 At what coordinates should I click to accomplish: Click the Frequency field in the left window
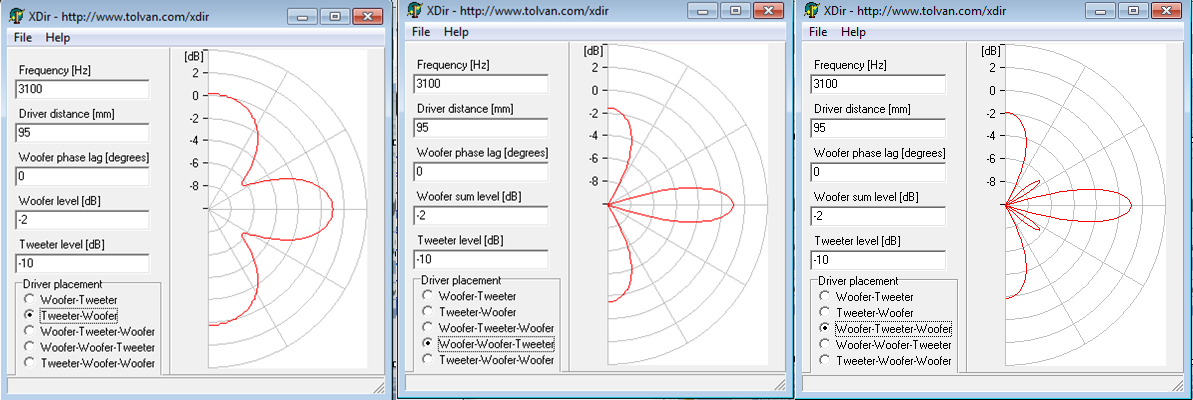pyautogui.click(x=82, y=89)
